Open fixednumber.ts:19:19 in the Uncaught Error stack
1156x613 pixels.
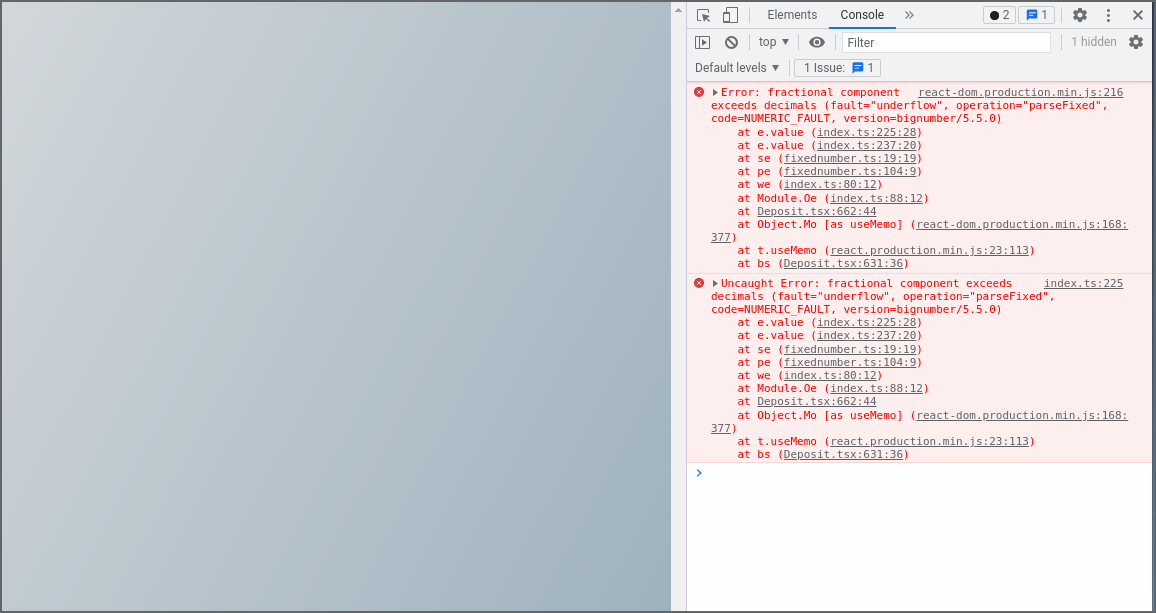850,349
